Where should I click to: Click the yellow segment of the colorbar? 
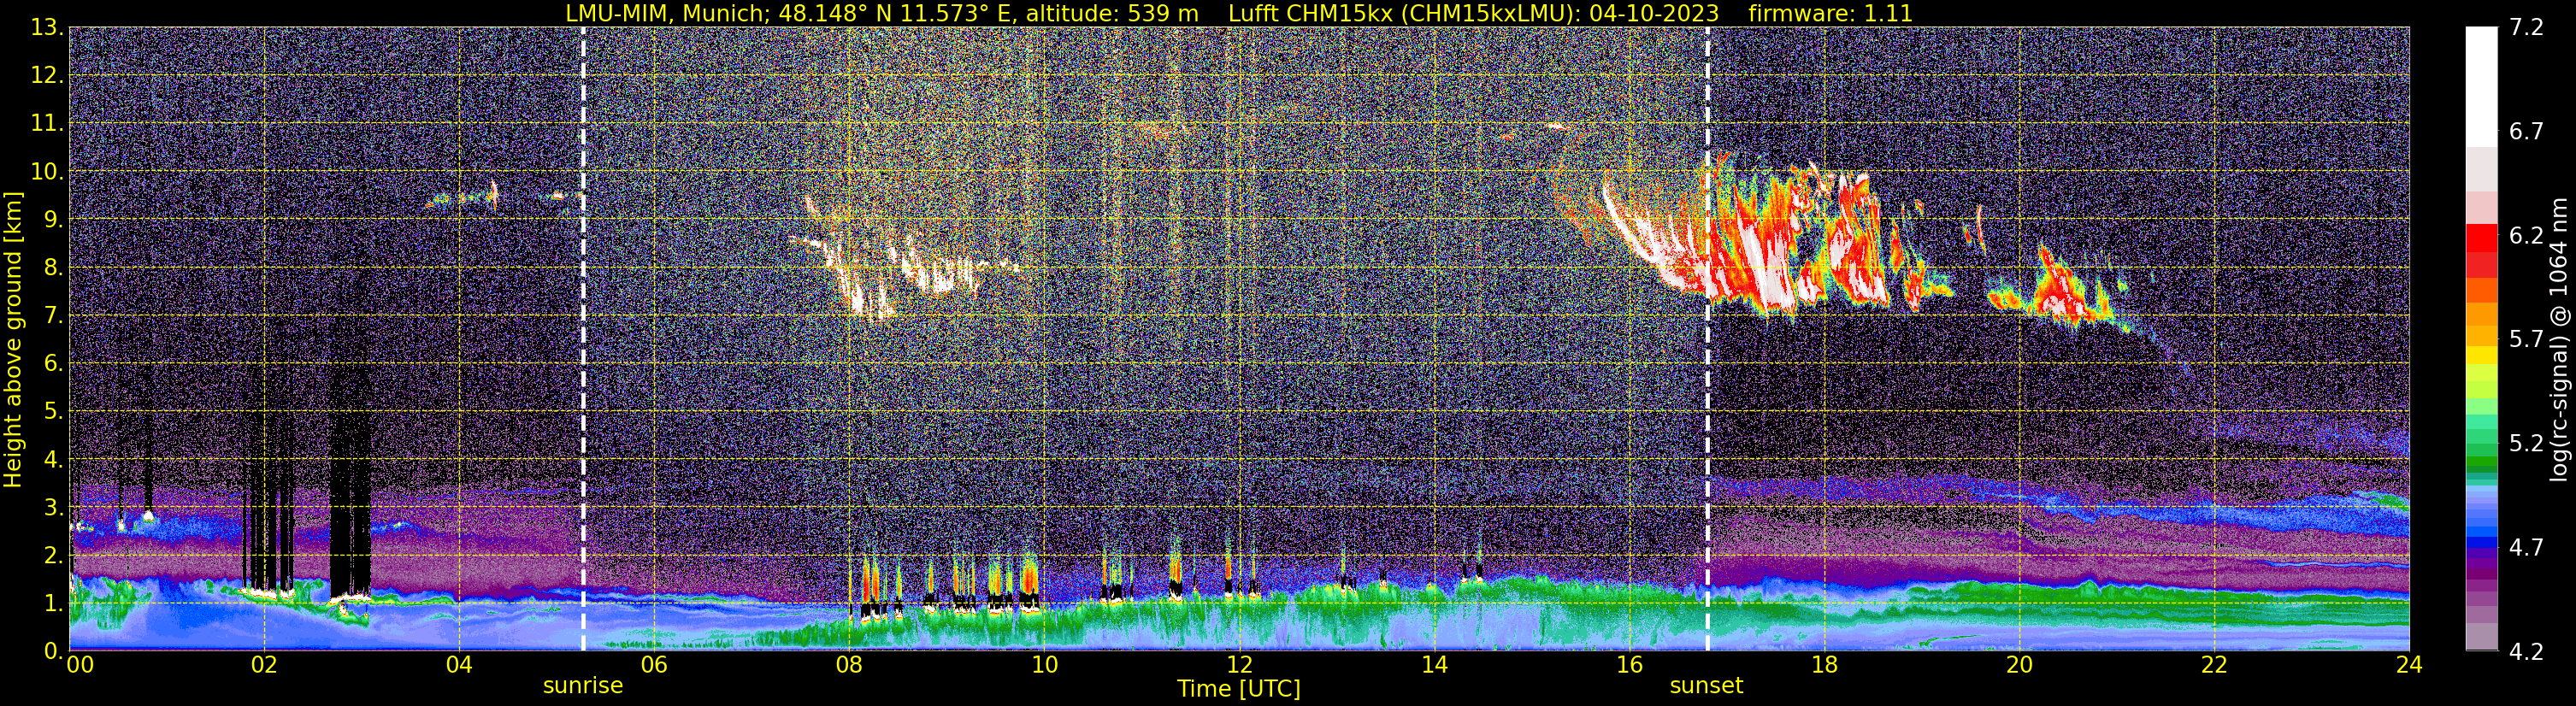(x=2481, y=355)
